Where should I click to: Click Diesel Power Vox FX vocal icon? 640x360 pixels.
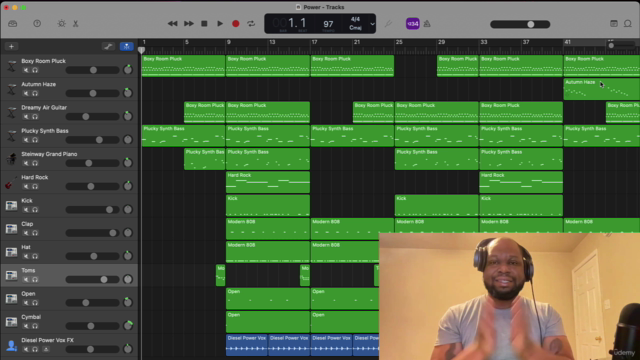pos(11,345)
